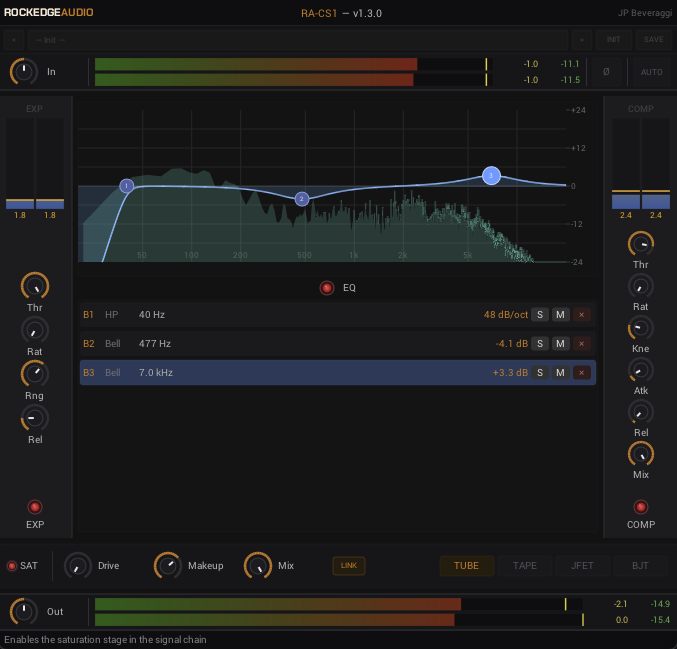Click the input level meter
The image size is (677, 649).
[x=294, y=72]
